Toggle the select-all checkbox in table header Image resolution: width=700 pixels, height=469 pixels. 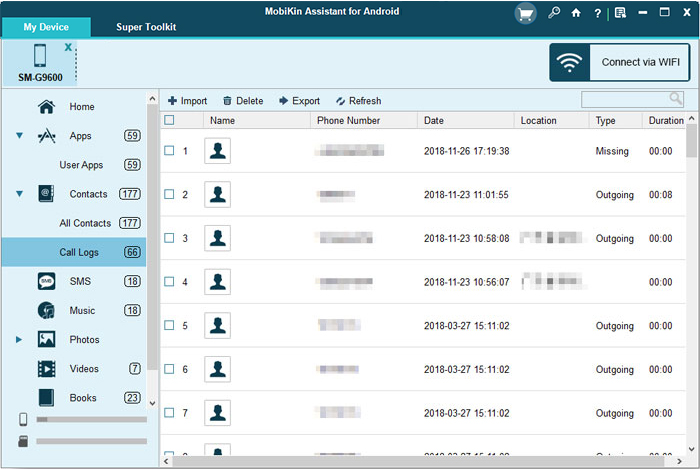[x=169, y=120]
